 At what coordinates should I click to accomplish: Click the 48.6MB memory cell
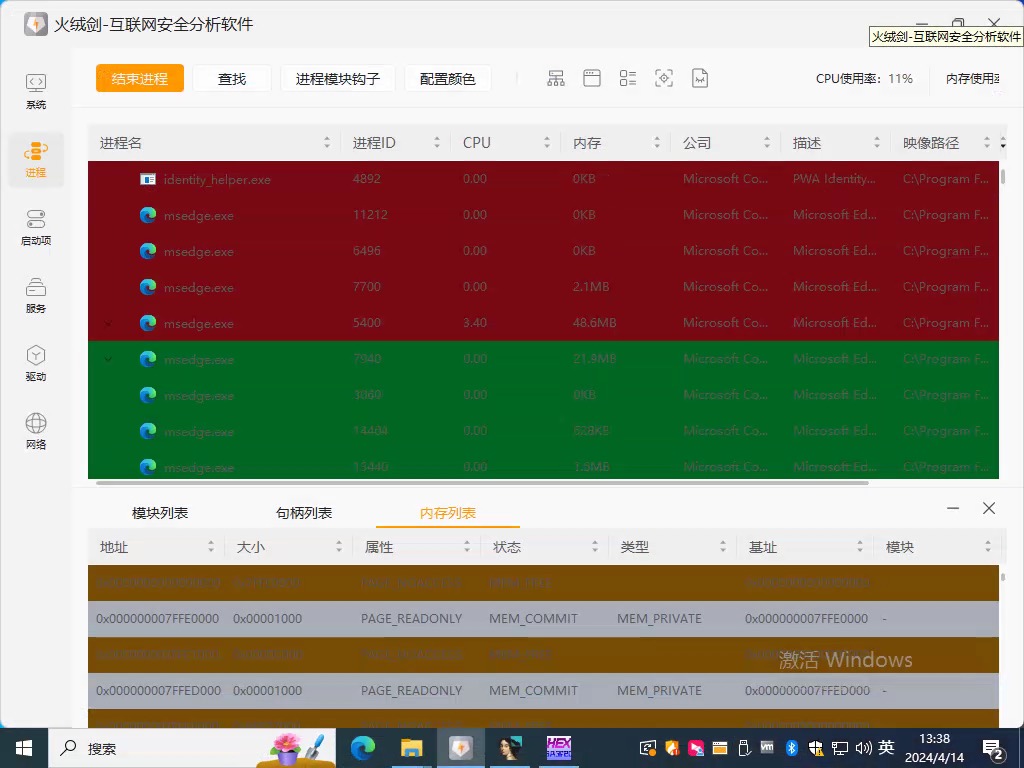tap(594, 323)
